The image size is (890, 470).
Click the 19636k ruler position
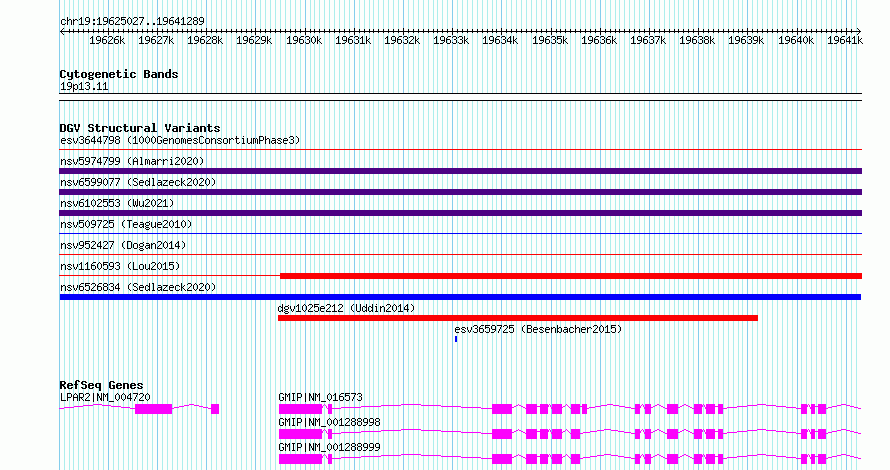[x=599, y=40]
